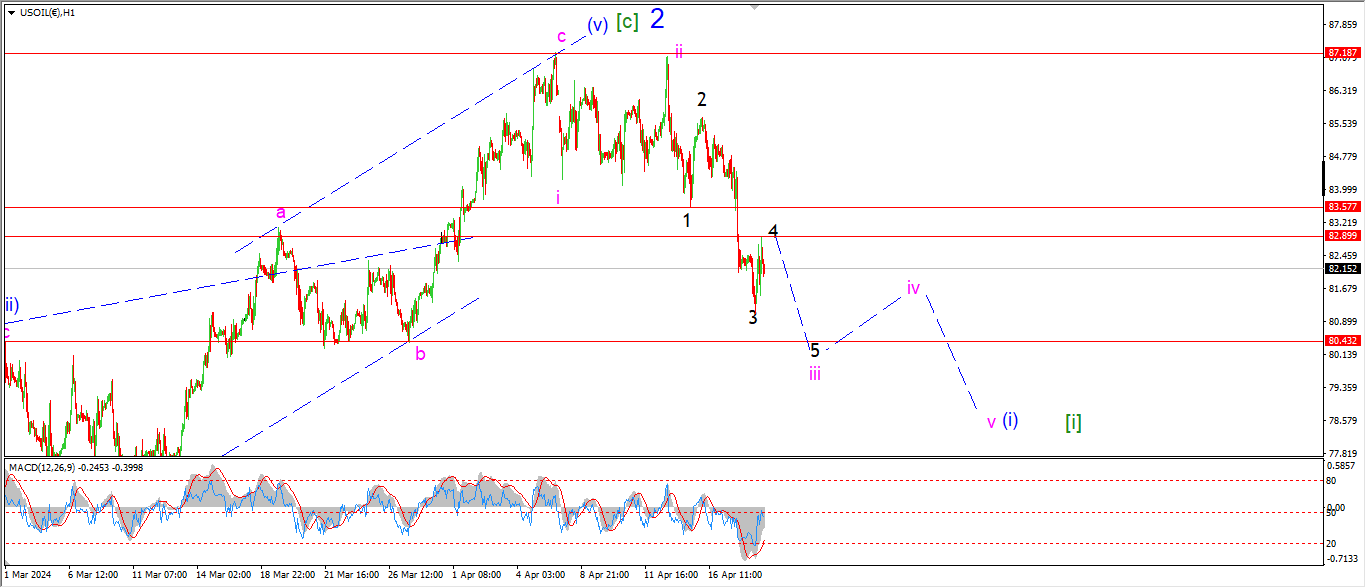Select the green [c] wave label
The image size is (1366, 588).
[627, 22]
